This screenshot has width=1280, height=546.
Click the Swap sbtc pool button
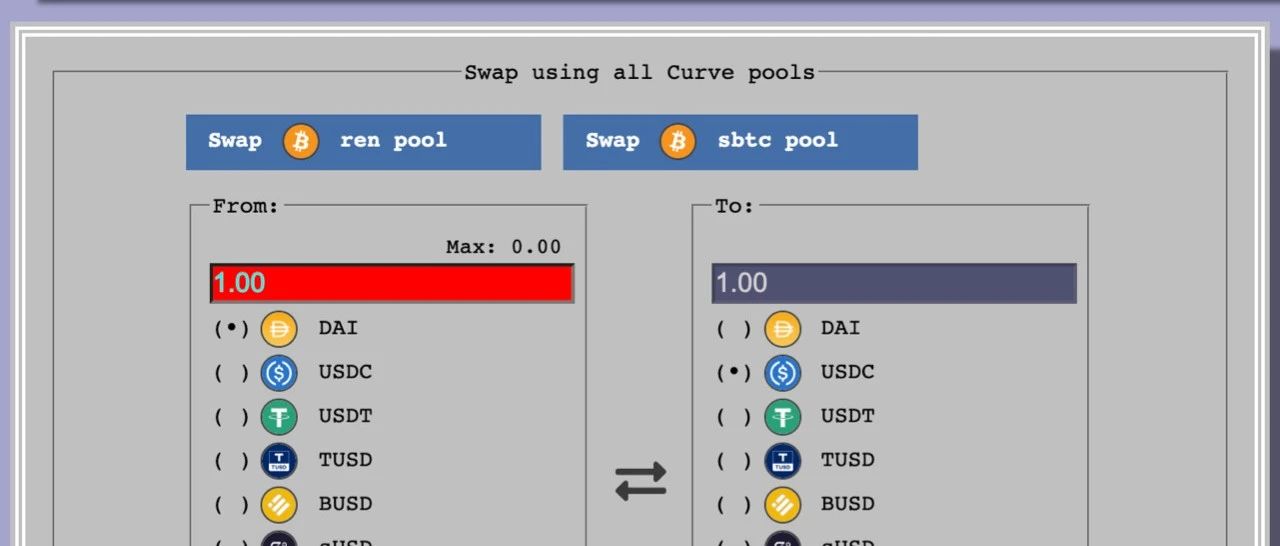click(x=740, y=142)
